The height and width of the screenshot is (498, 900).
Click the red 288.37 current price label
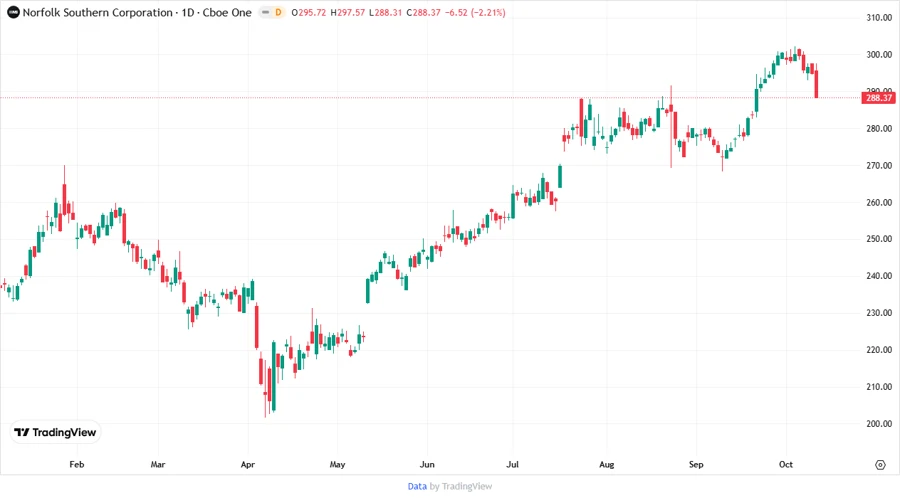point(878,97)
